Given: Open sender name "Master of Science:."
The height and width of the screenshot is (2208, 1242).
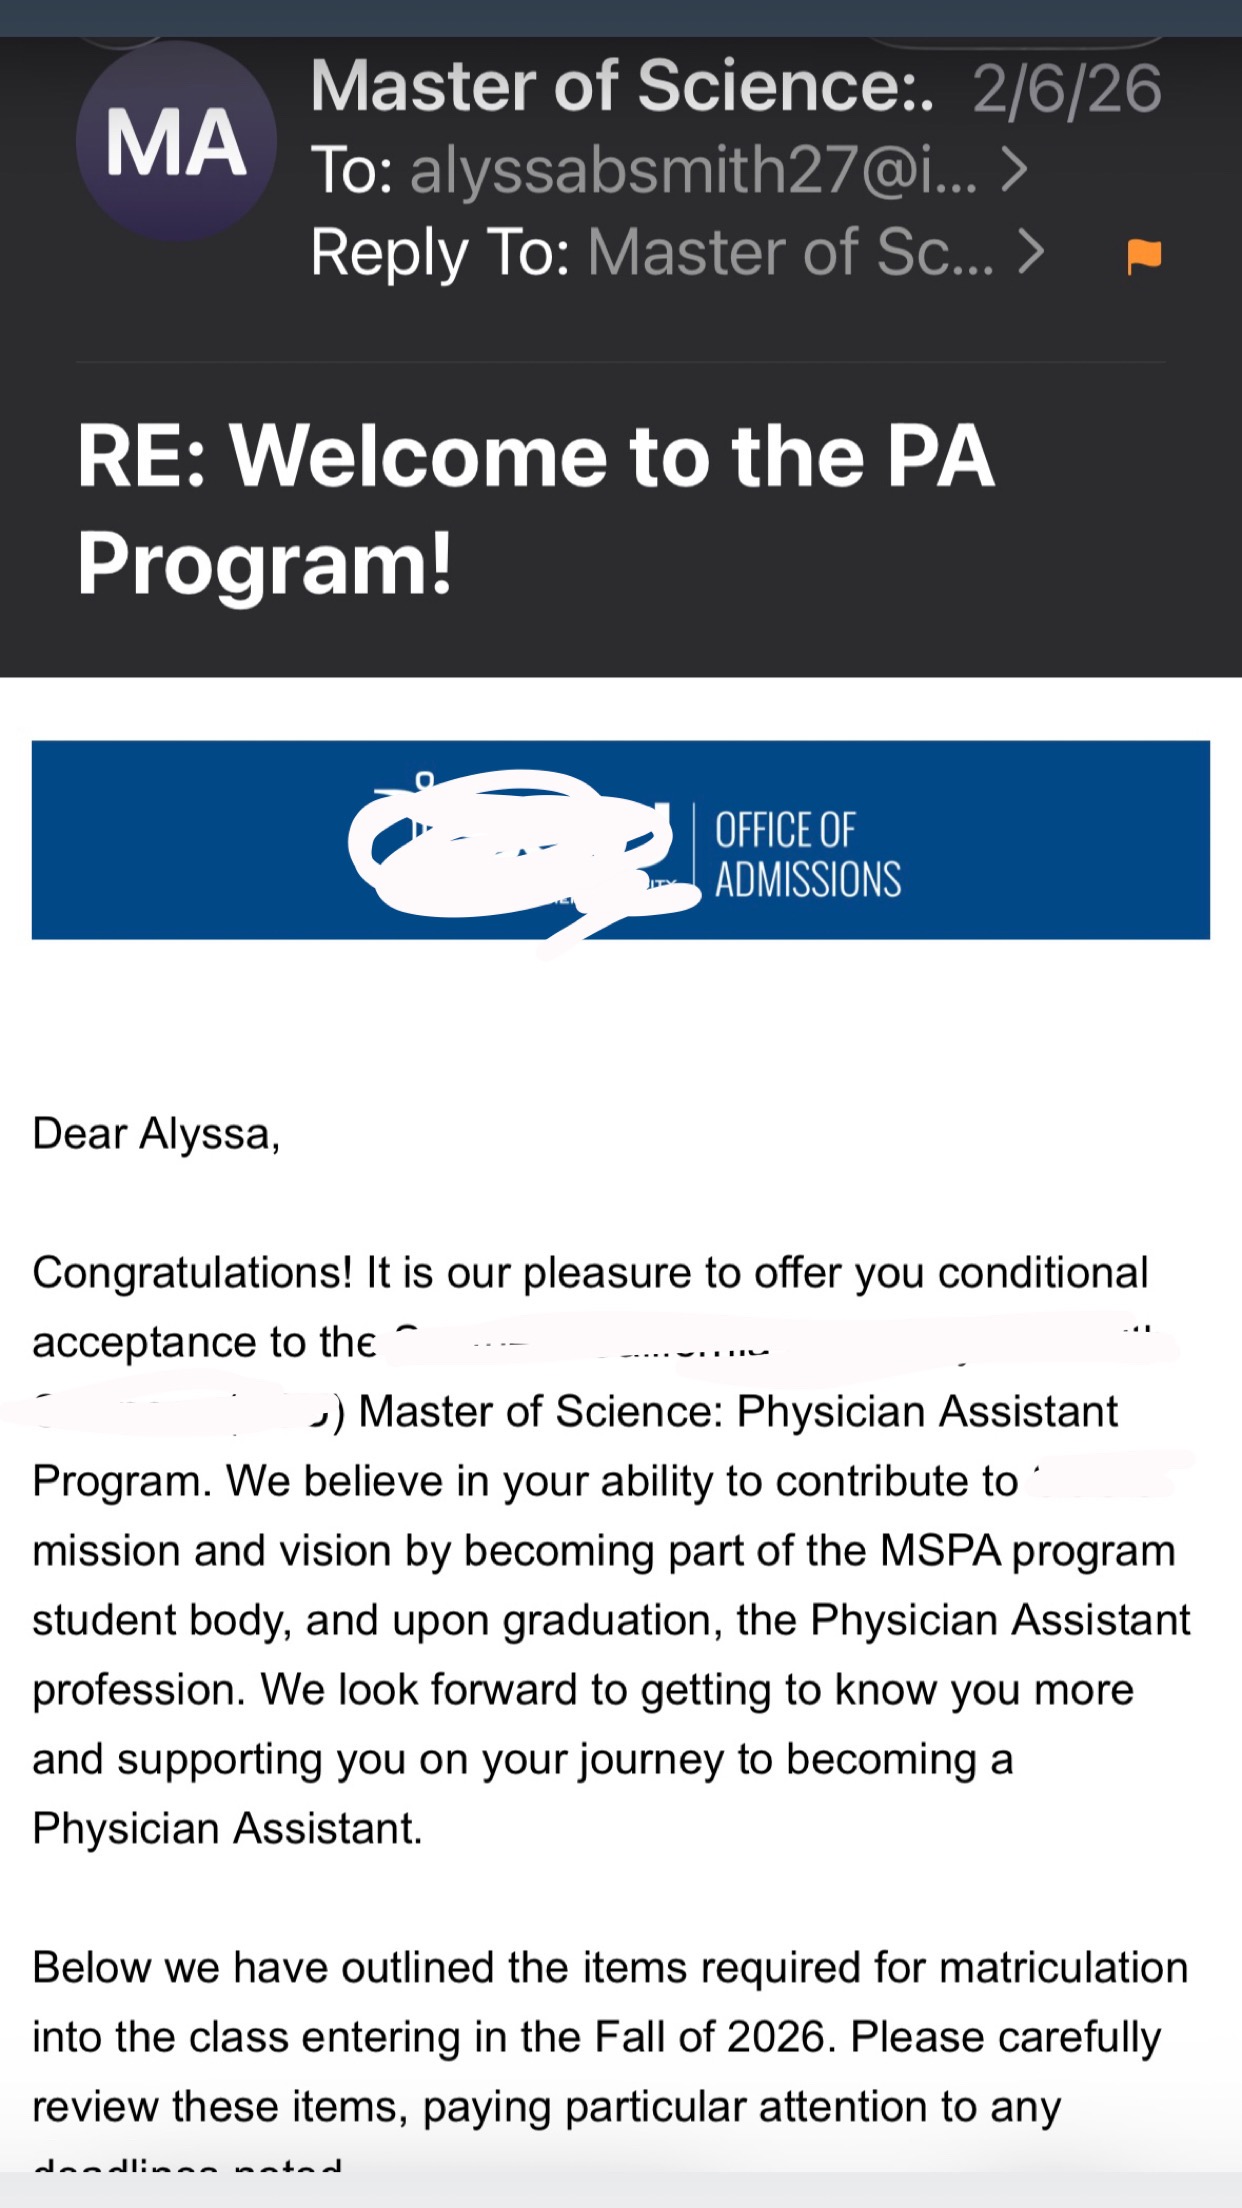Looking at the screenshot, I should point(622,87).
